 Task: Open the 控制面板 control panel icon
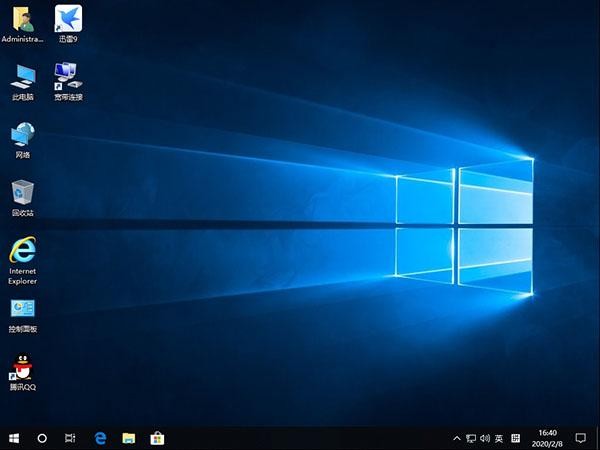click(22, 308)
